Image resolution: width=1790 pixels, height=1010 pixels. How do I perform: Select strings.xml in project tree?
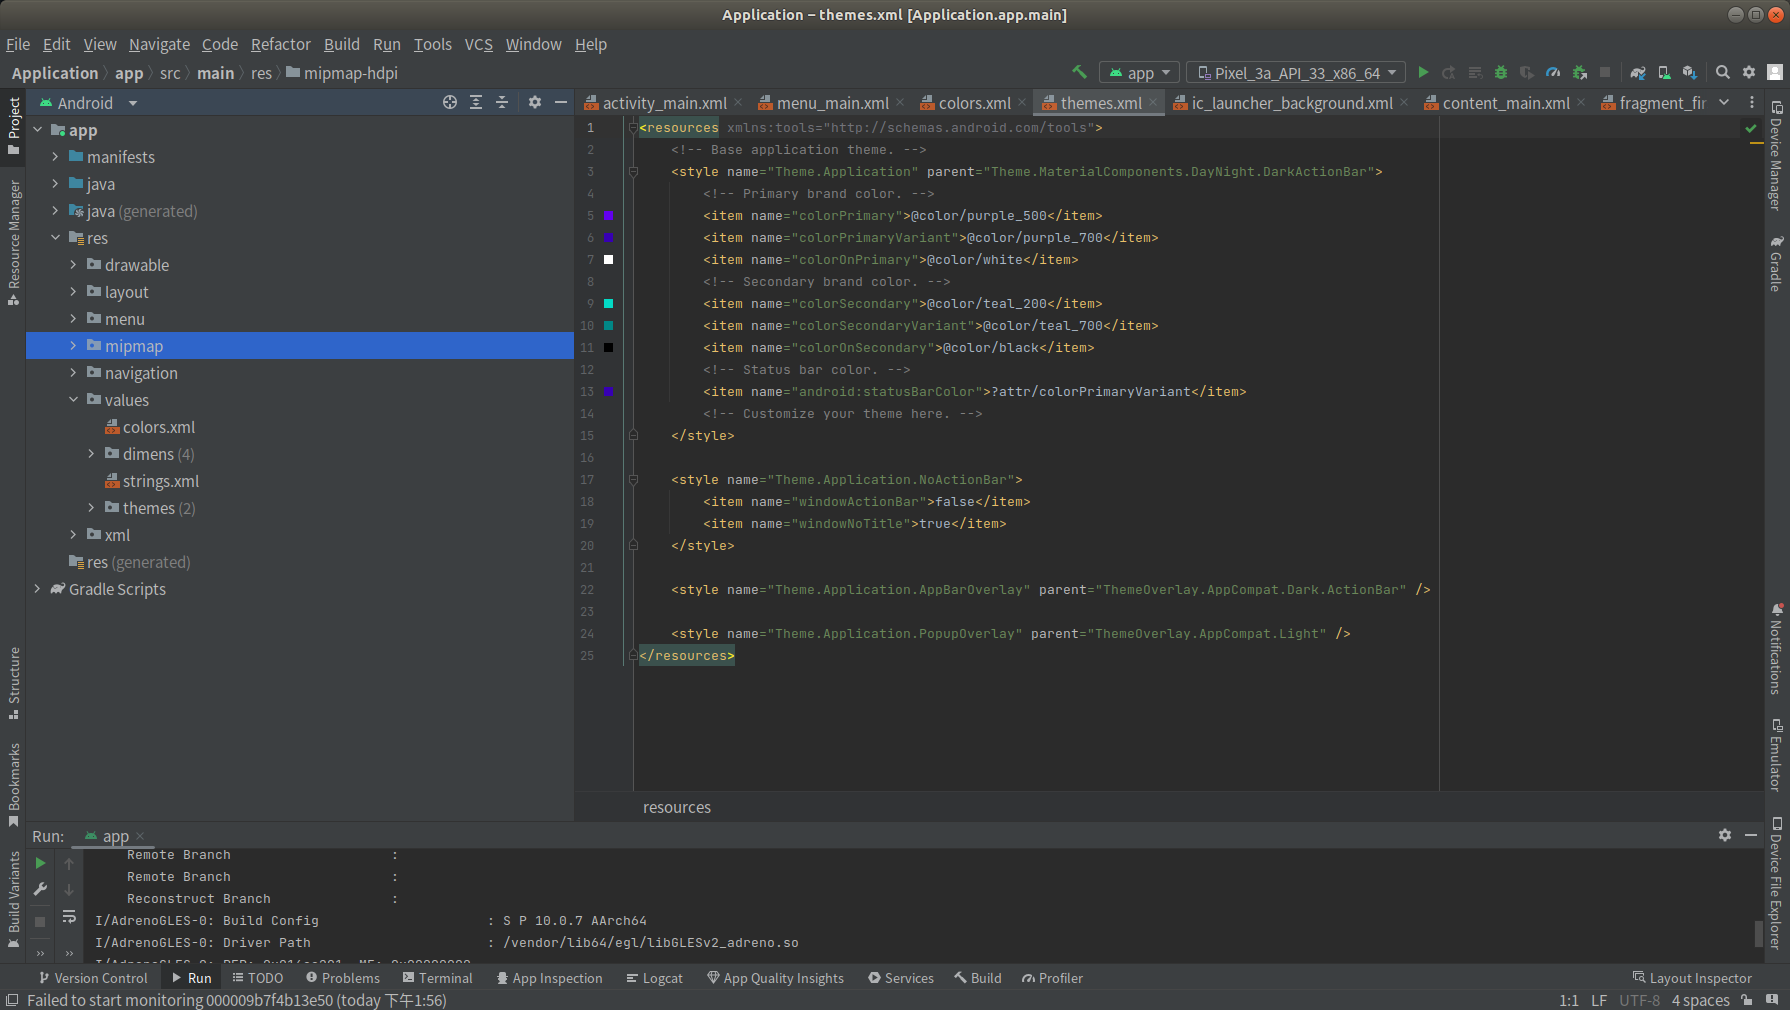click(x=160, y=480)
